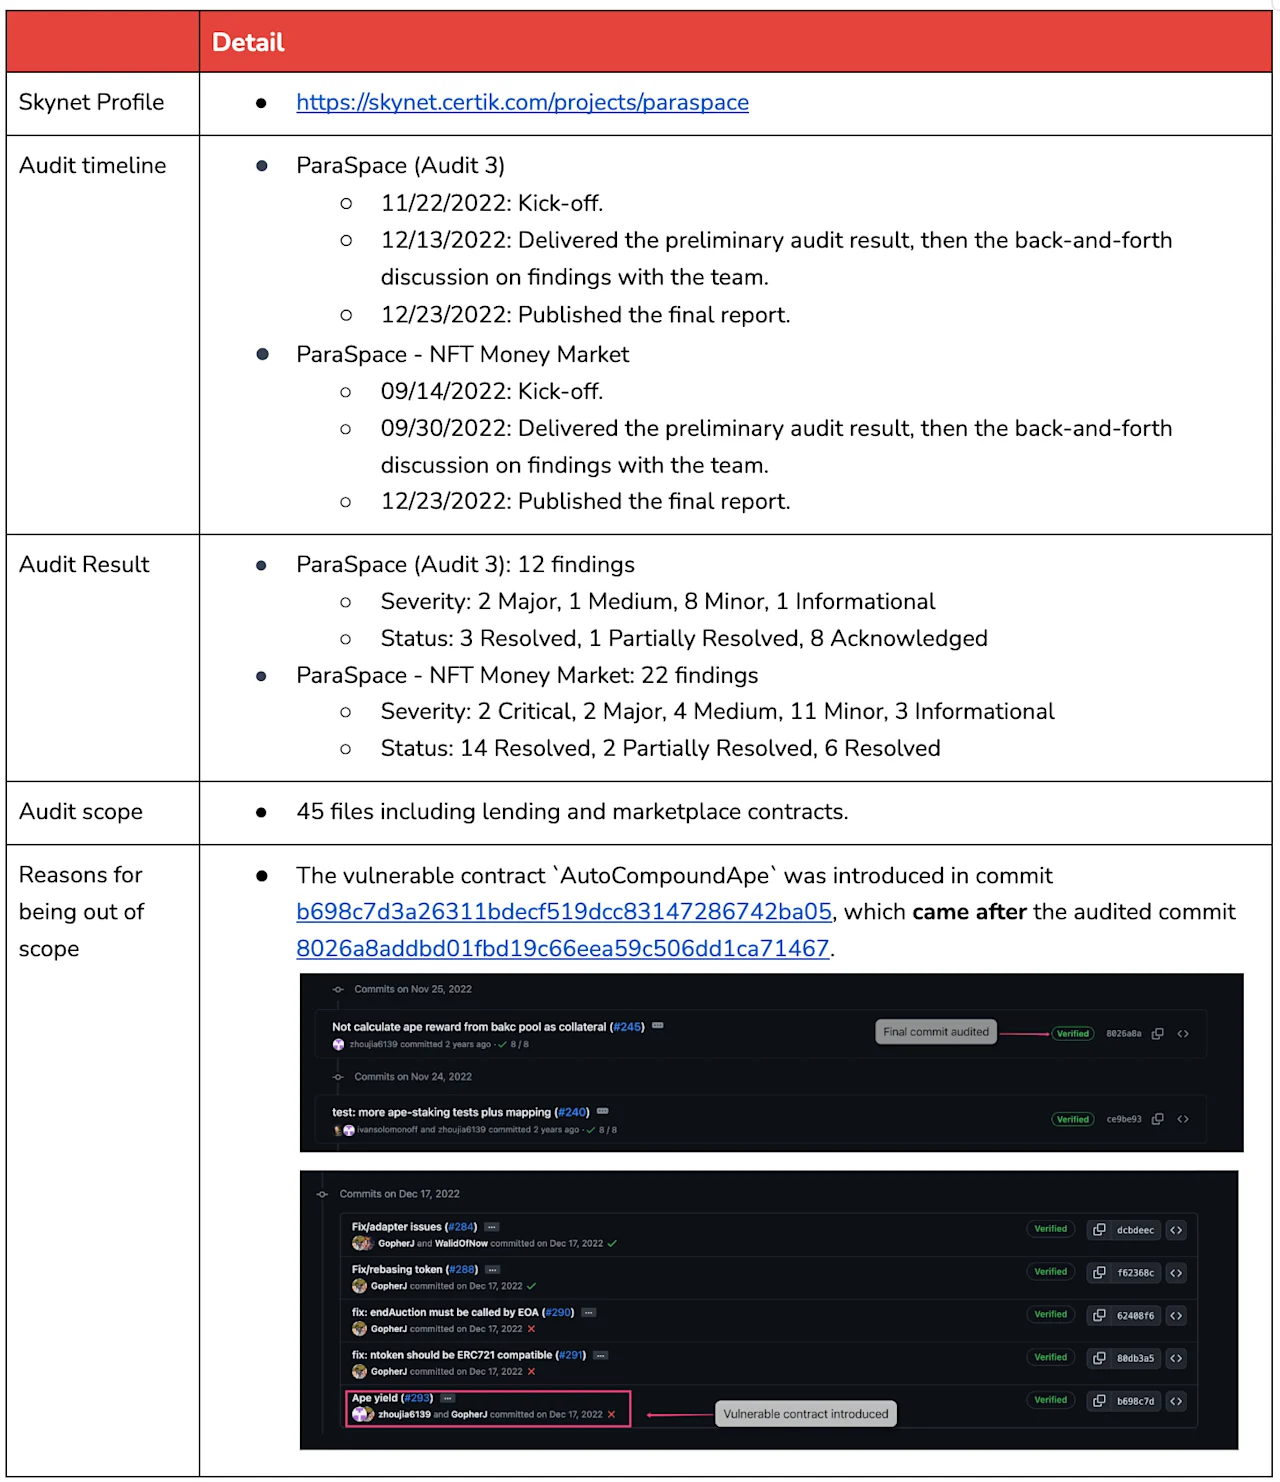Viewport: 1280px width, 1482px height.
Task: Open the 'test: more ape-staking tests' commit title
Action: coord(442,1112)
